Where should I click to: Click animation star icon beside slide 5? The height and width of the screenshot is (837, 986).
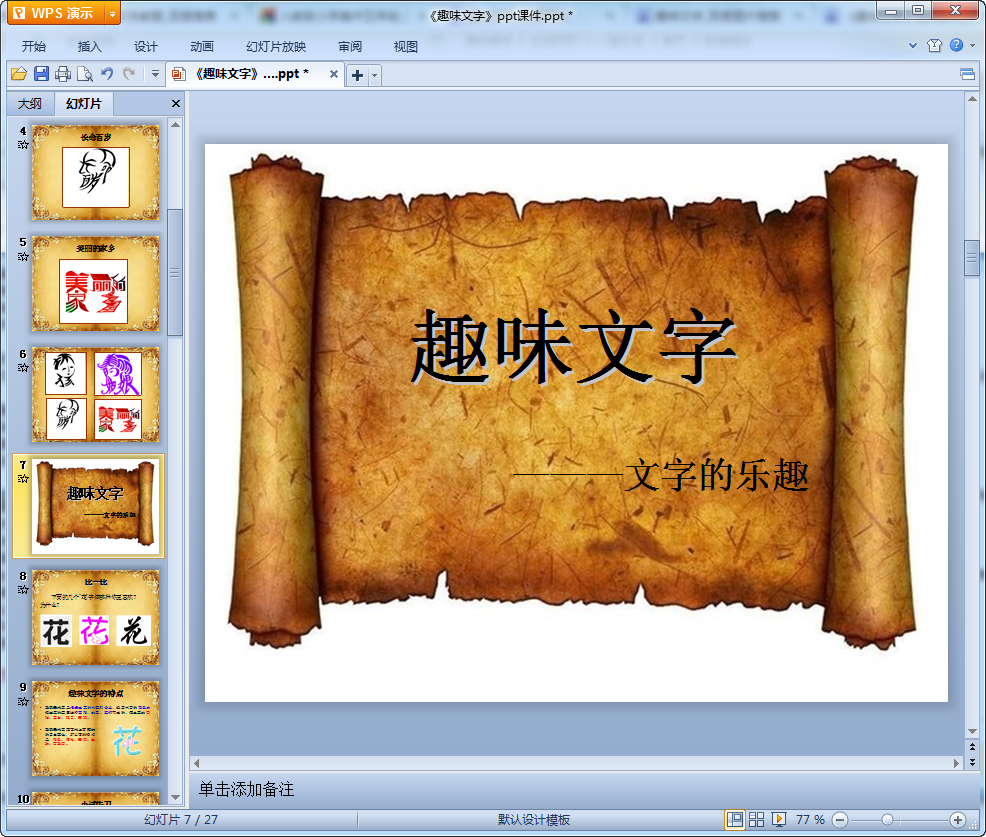click(x=23, y=257)
